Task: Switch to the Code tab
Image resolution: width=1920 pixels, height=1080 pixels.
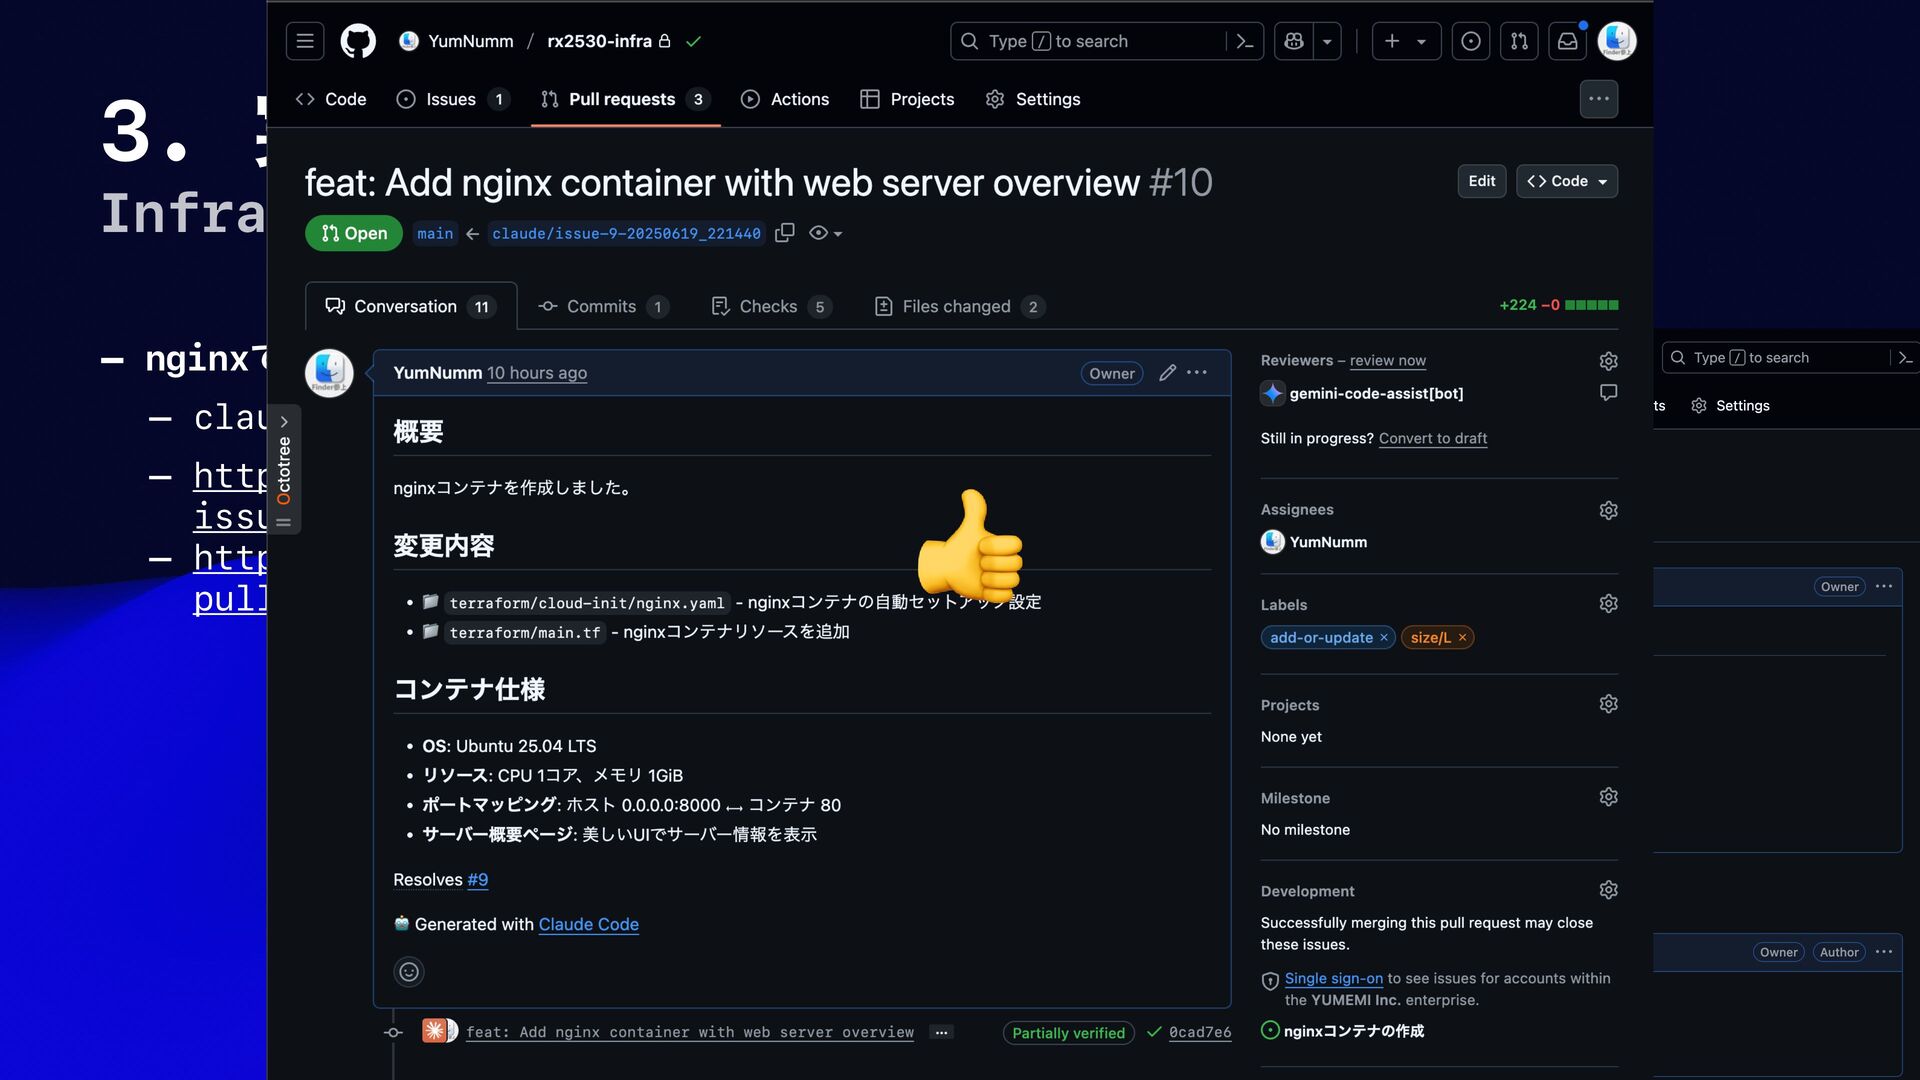Action: coord(331,99)
